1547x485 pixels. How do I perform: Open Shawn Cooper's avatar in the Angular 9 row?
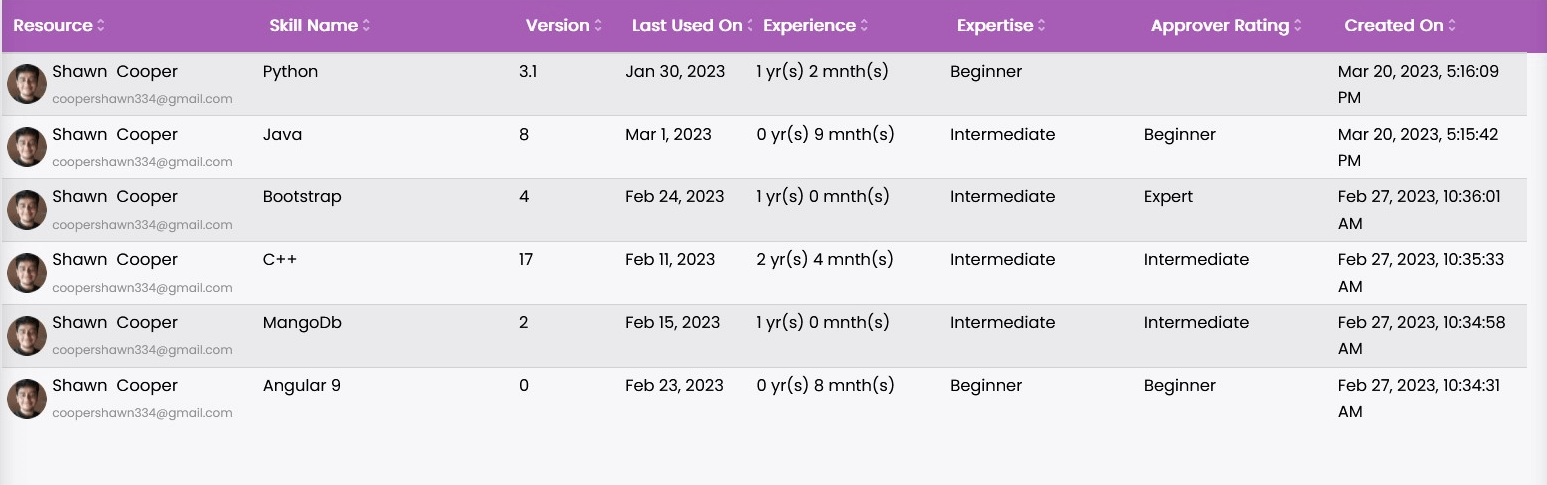27,398
